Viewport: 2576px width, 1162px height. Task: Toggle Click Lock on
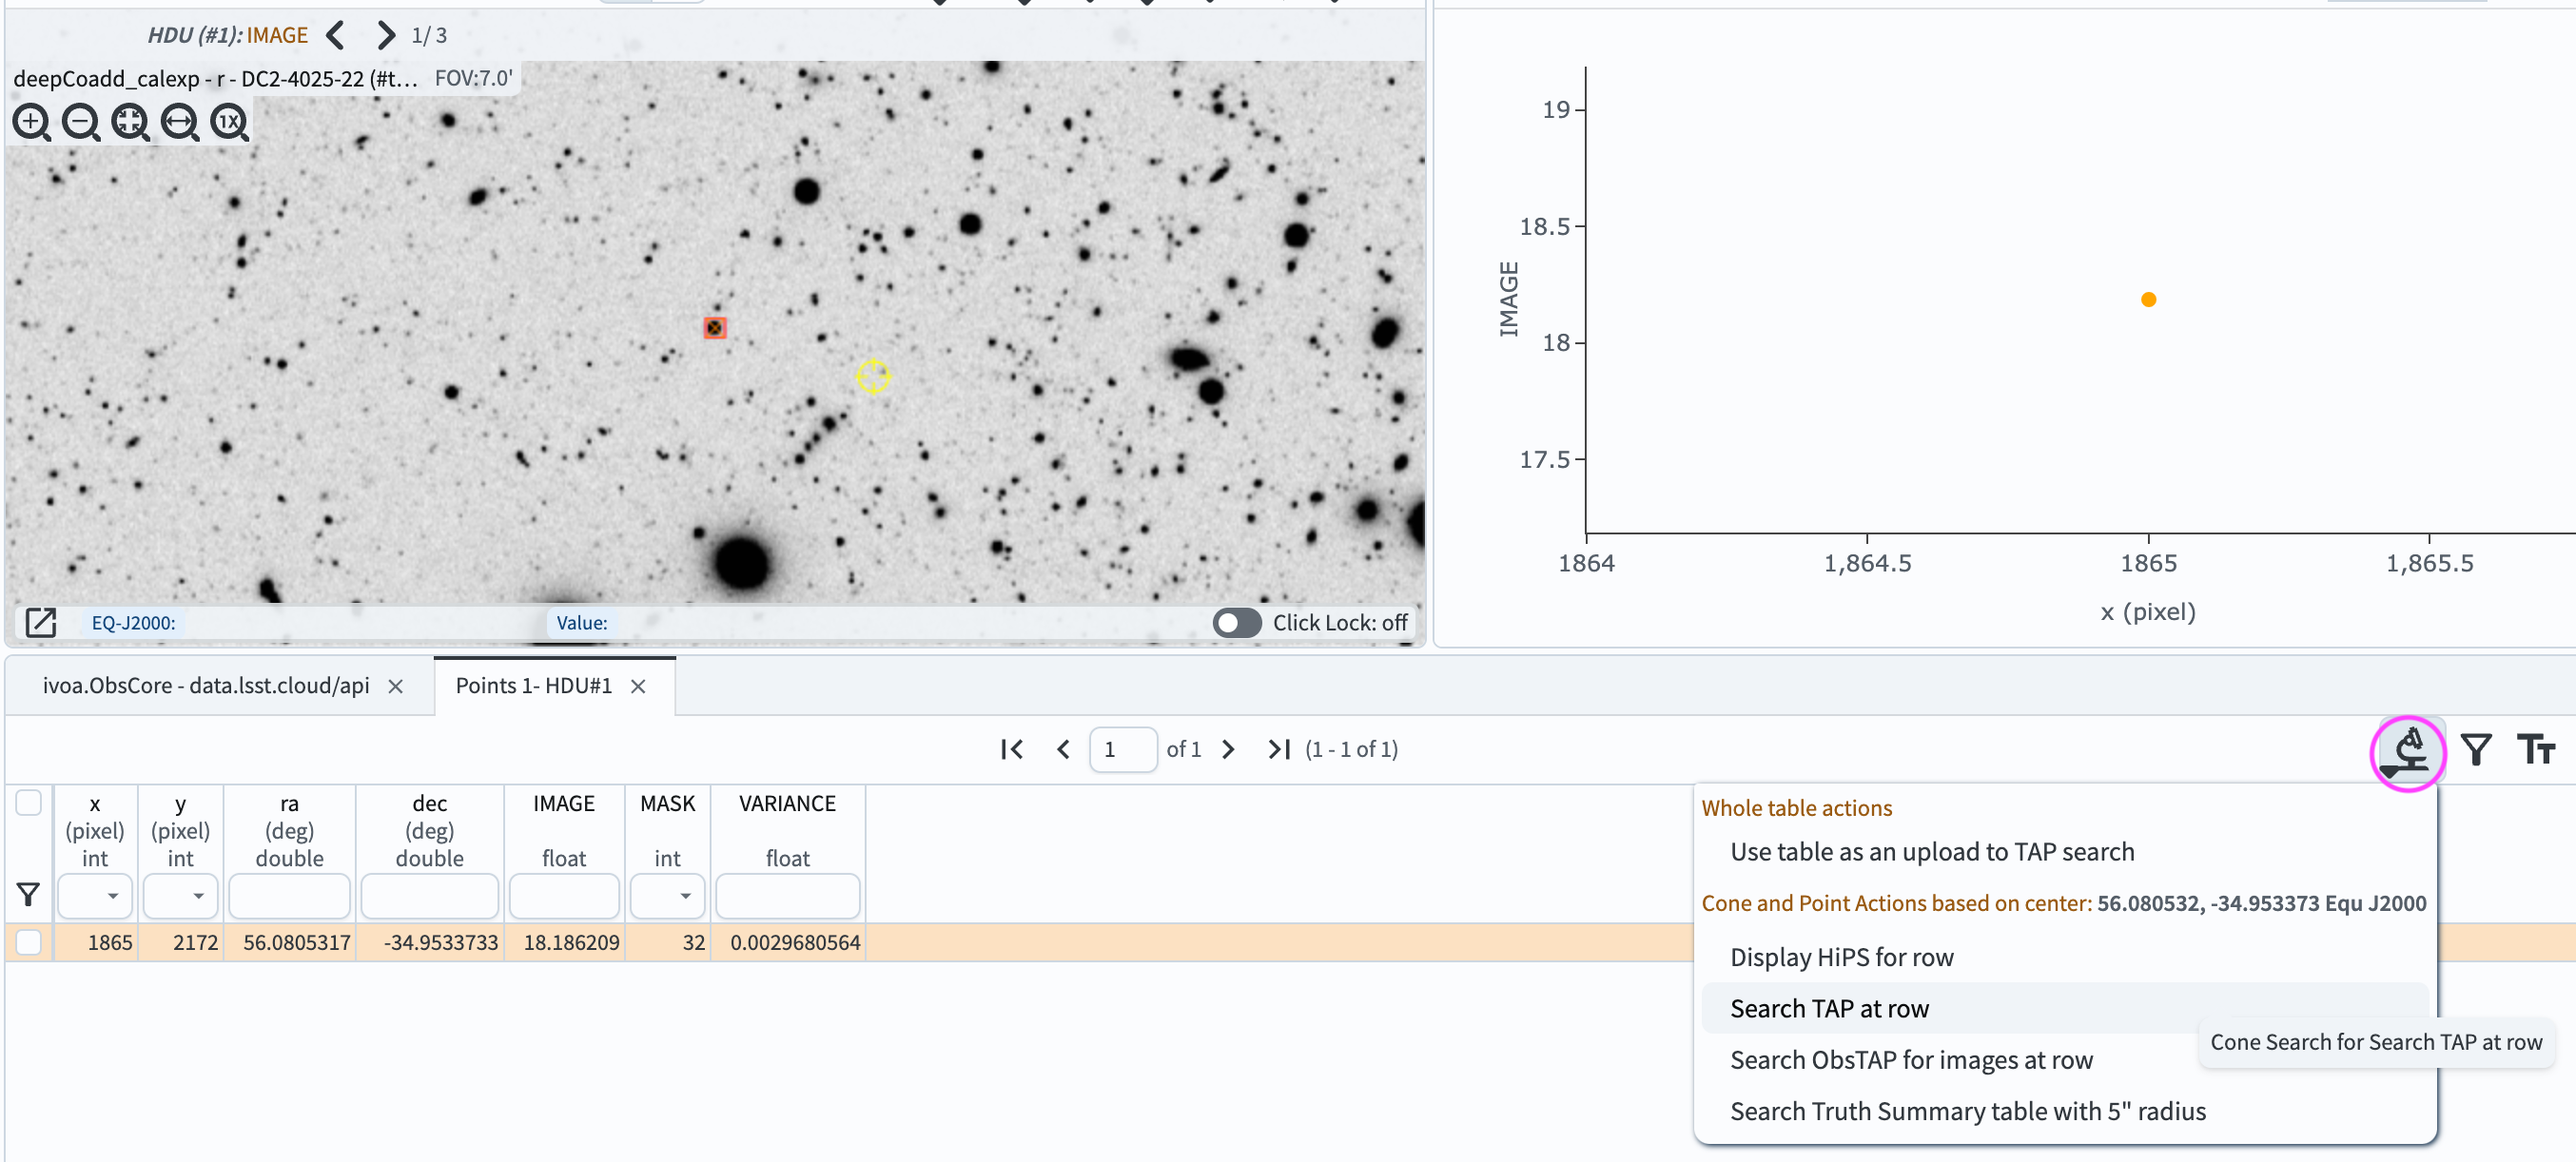tap(1237, 622)
